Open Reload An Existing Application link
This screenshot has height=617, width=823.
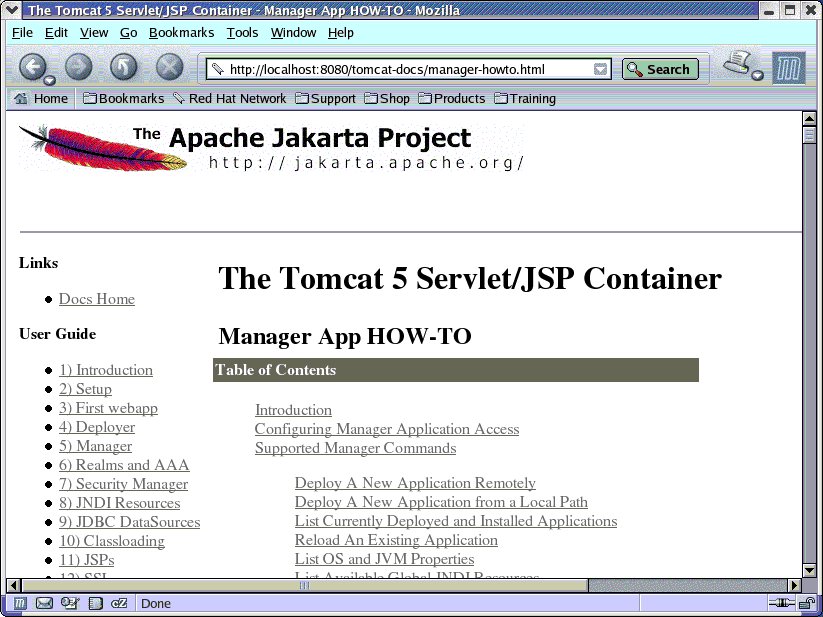[396, 540]
